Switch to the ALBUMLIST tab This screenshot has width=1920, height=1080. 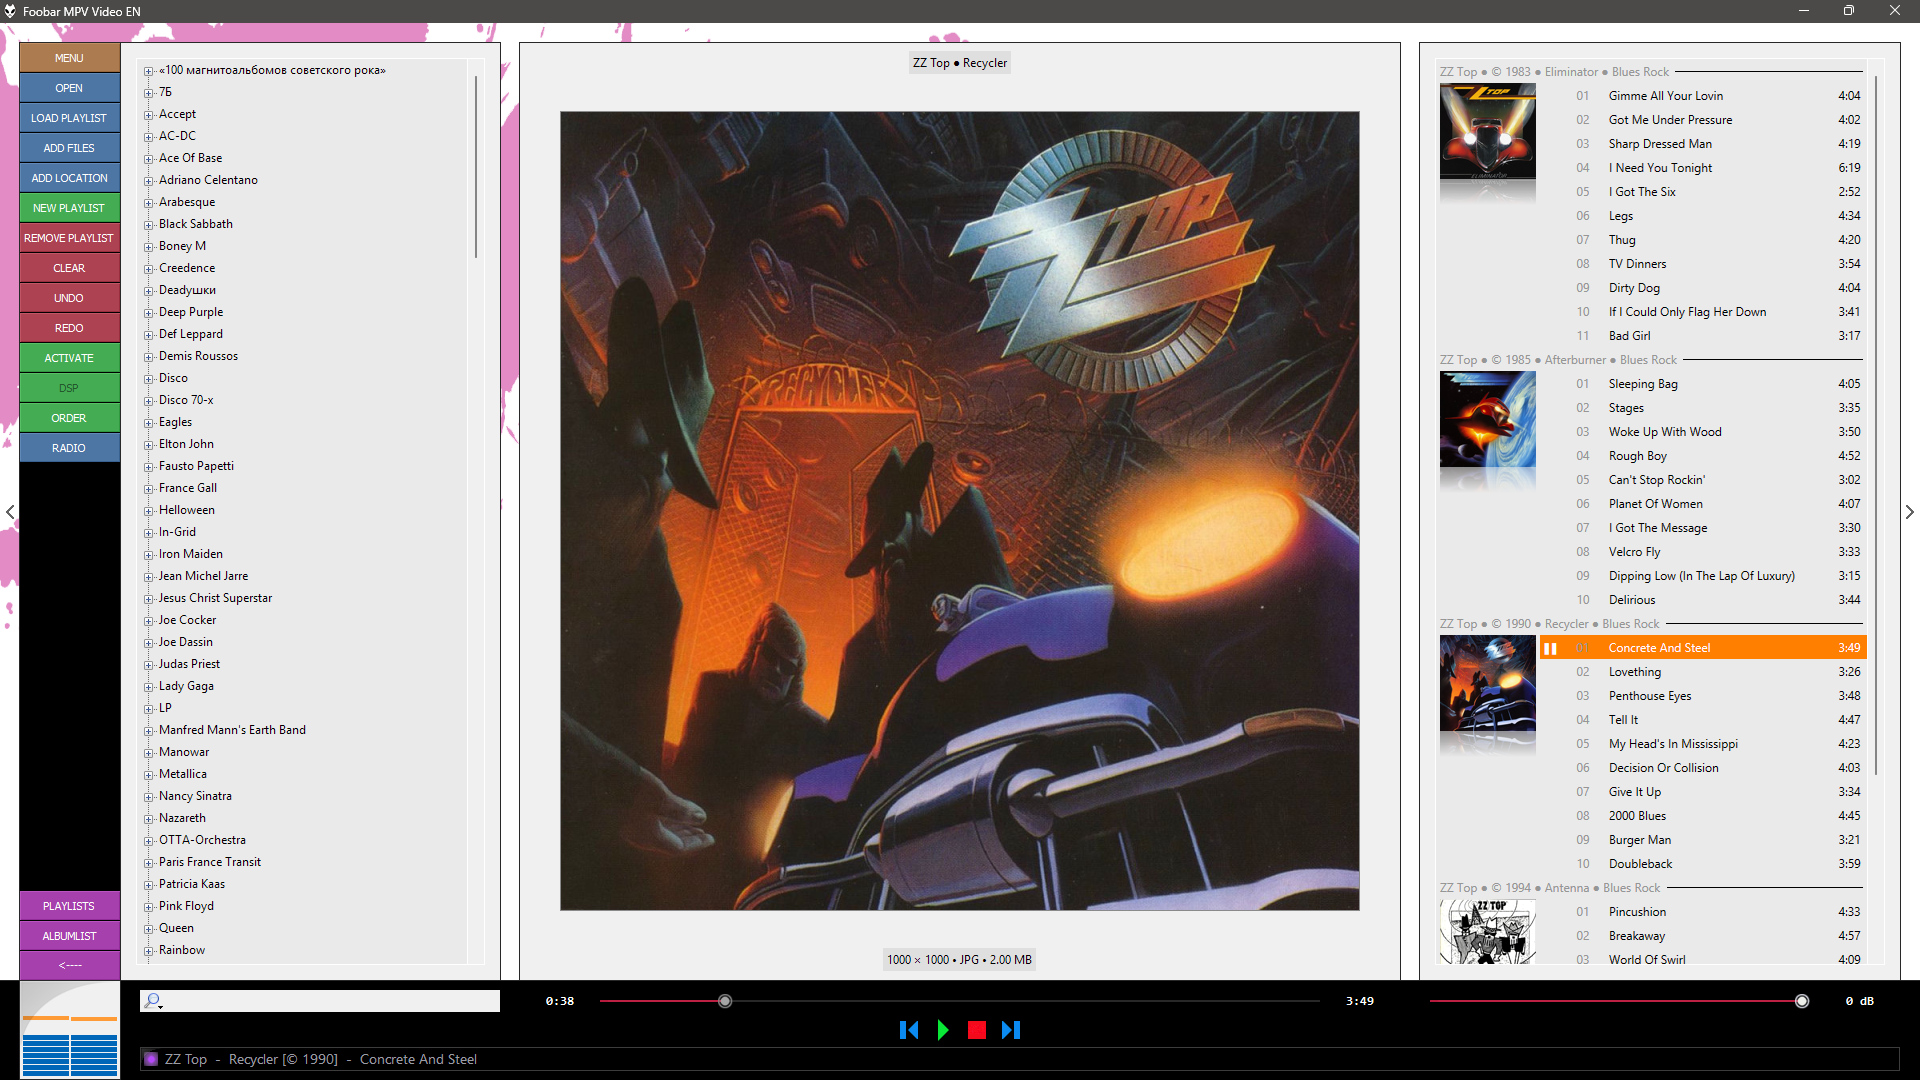(x=69, y=936)
